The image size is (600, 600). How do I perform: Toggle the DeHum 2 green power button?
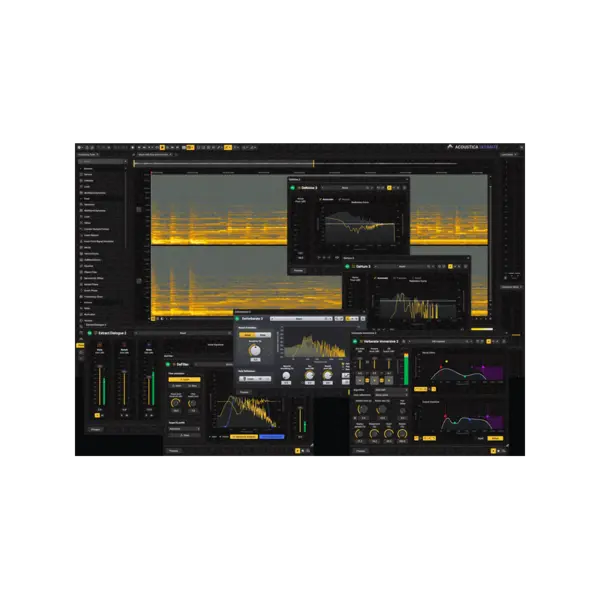click(347, 266)
